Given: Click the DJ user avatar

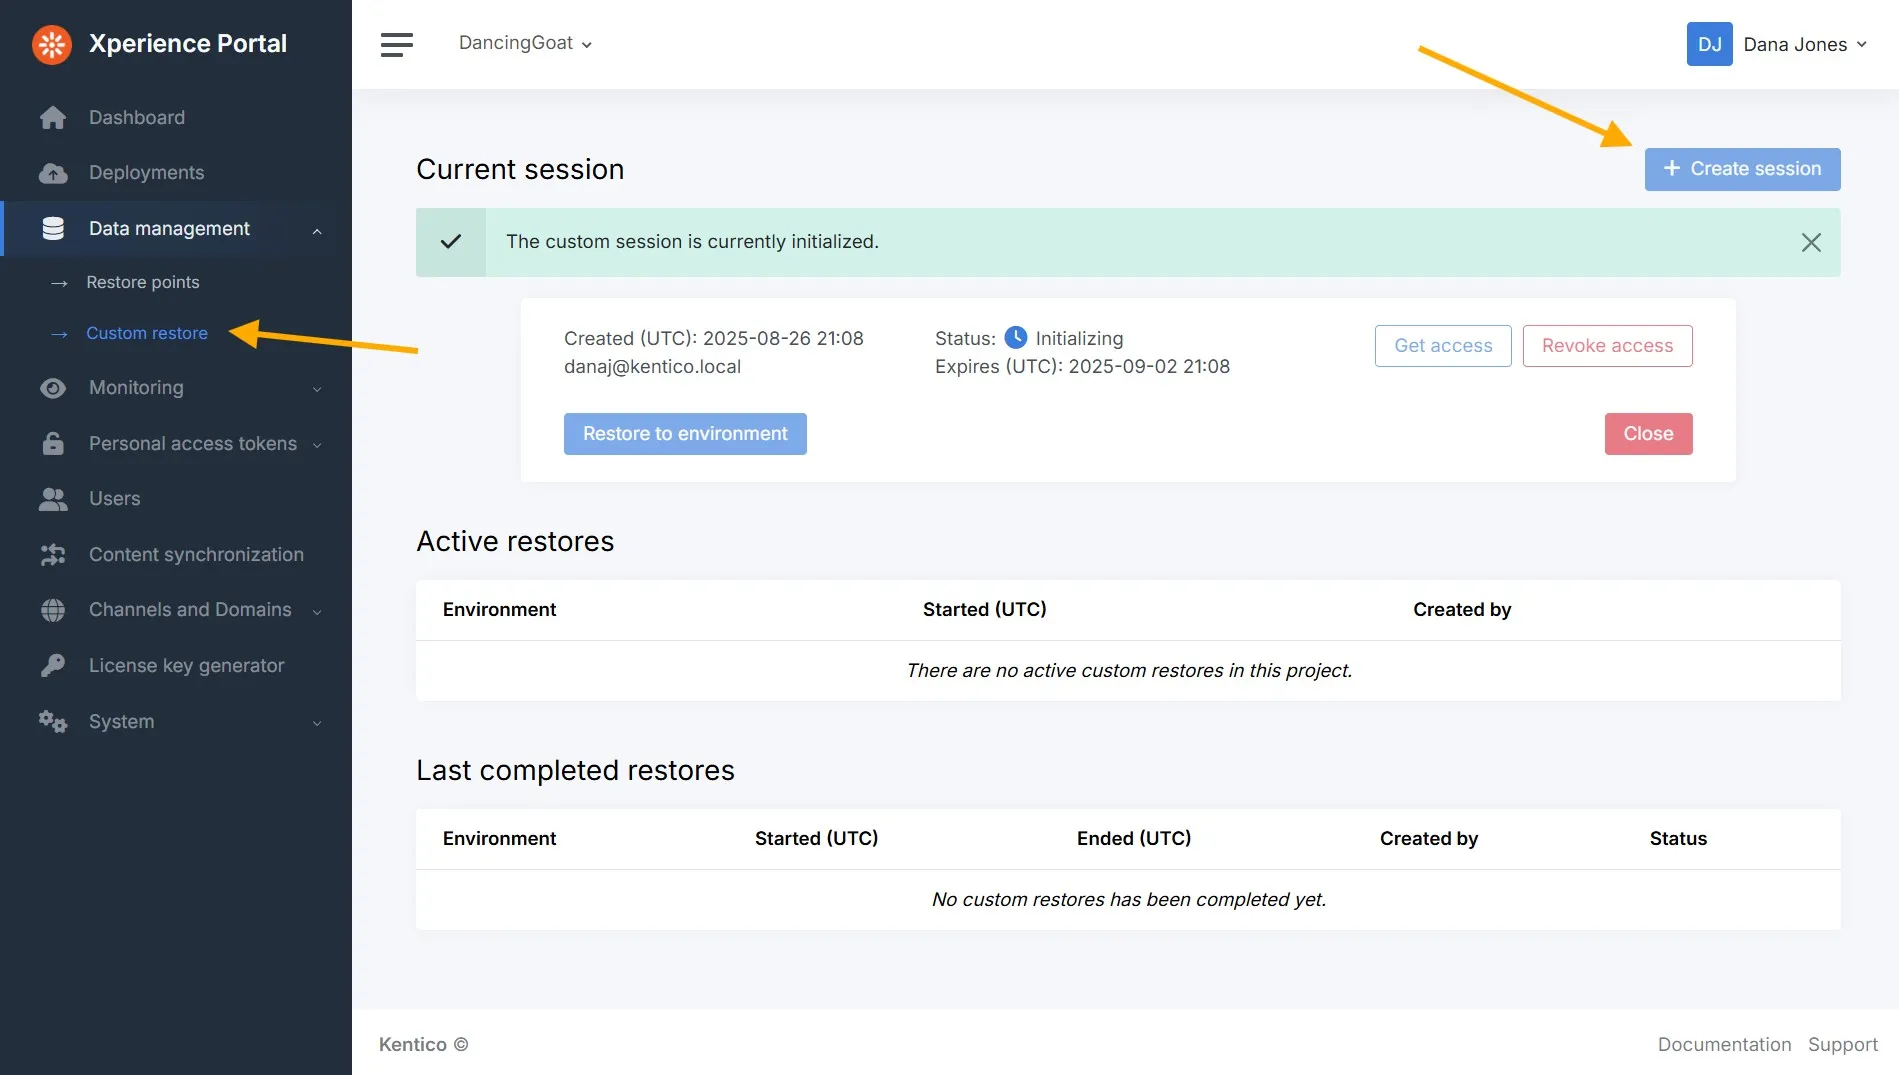Looking at the screenshot, I should (1709, 44).
